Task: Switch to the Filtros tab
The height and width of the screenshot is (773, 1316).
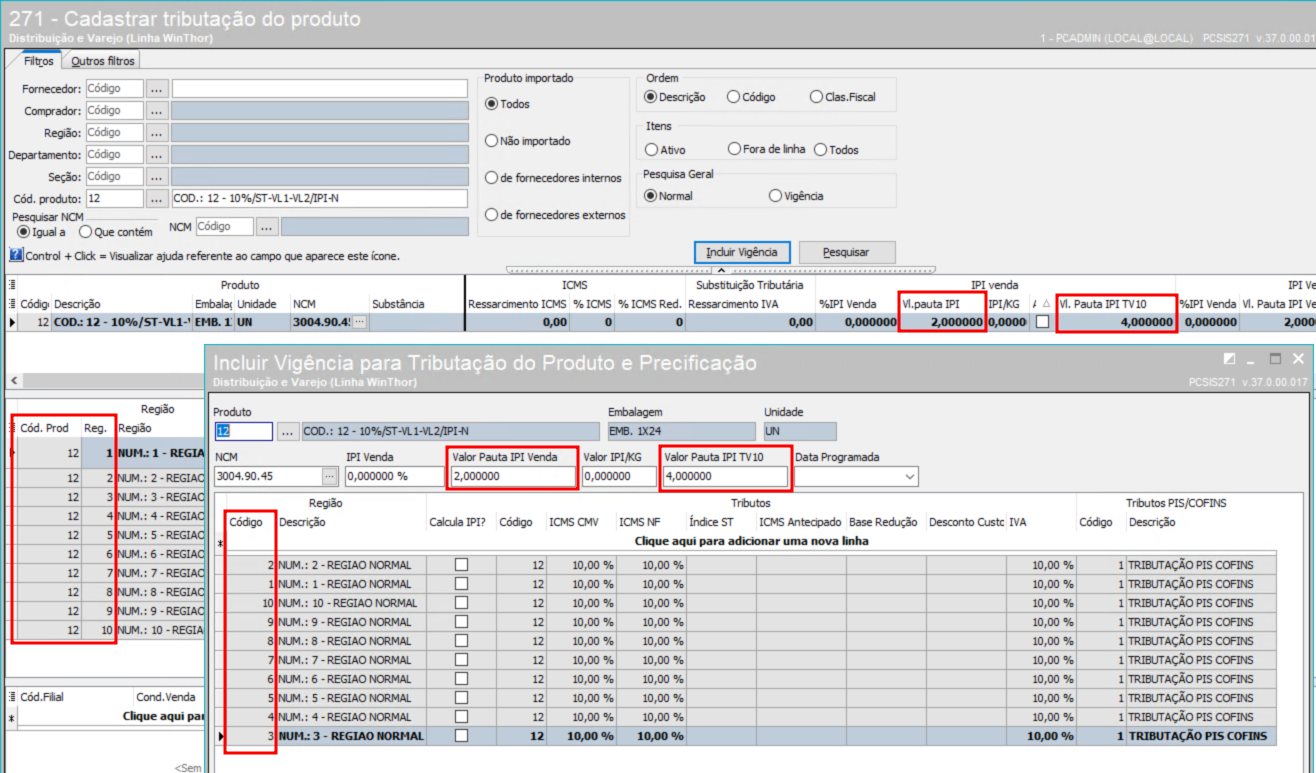Action: click(39, 61)
